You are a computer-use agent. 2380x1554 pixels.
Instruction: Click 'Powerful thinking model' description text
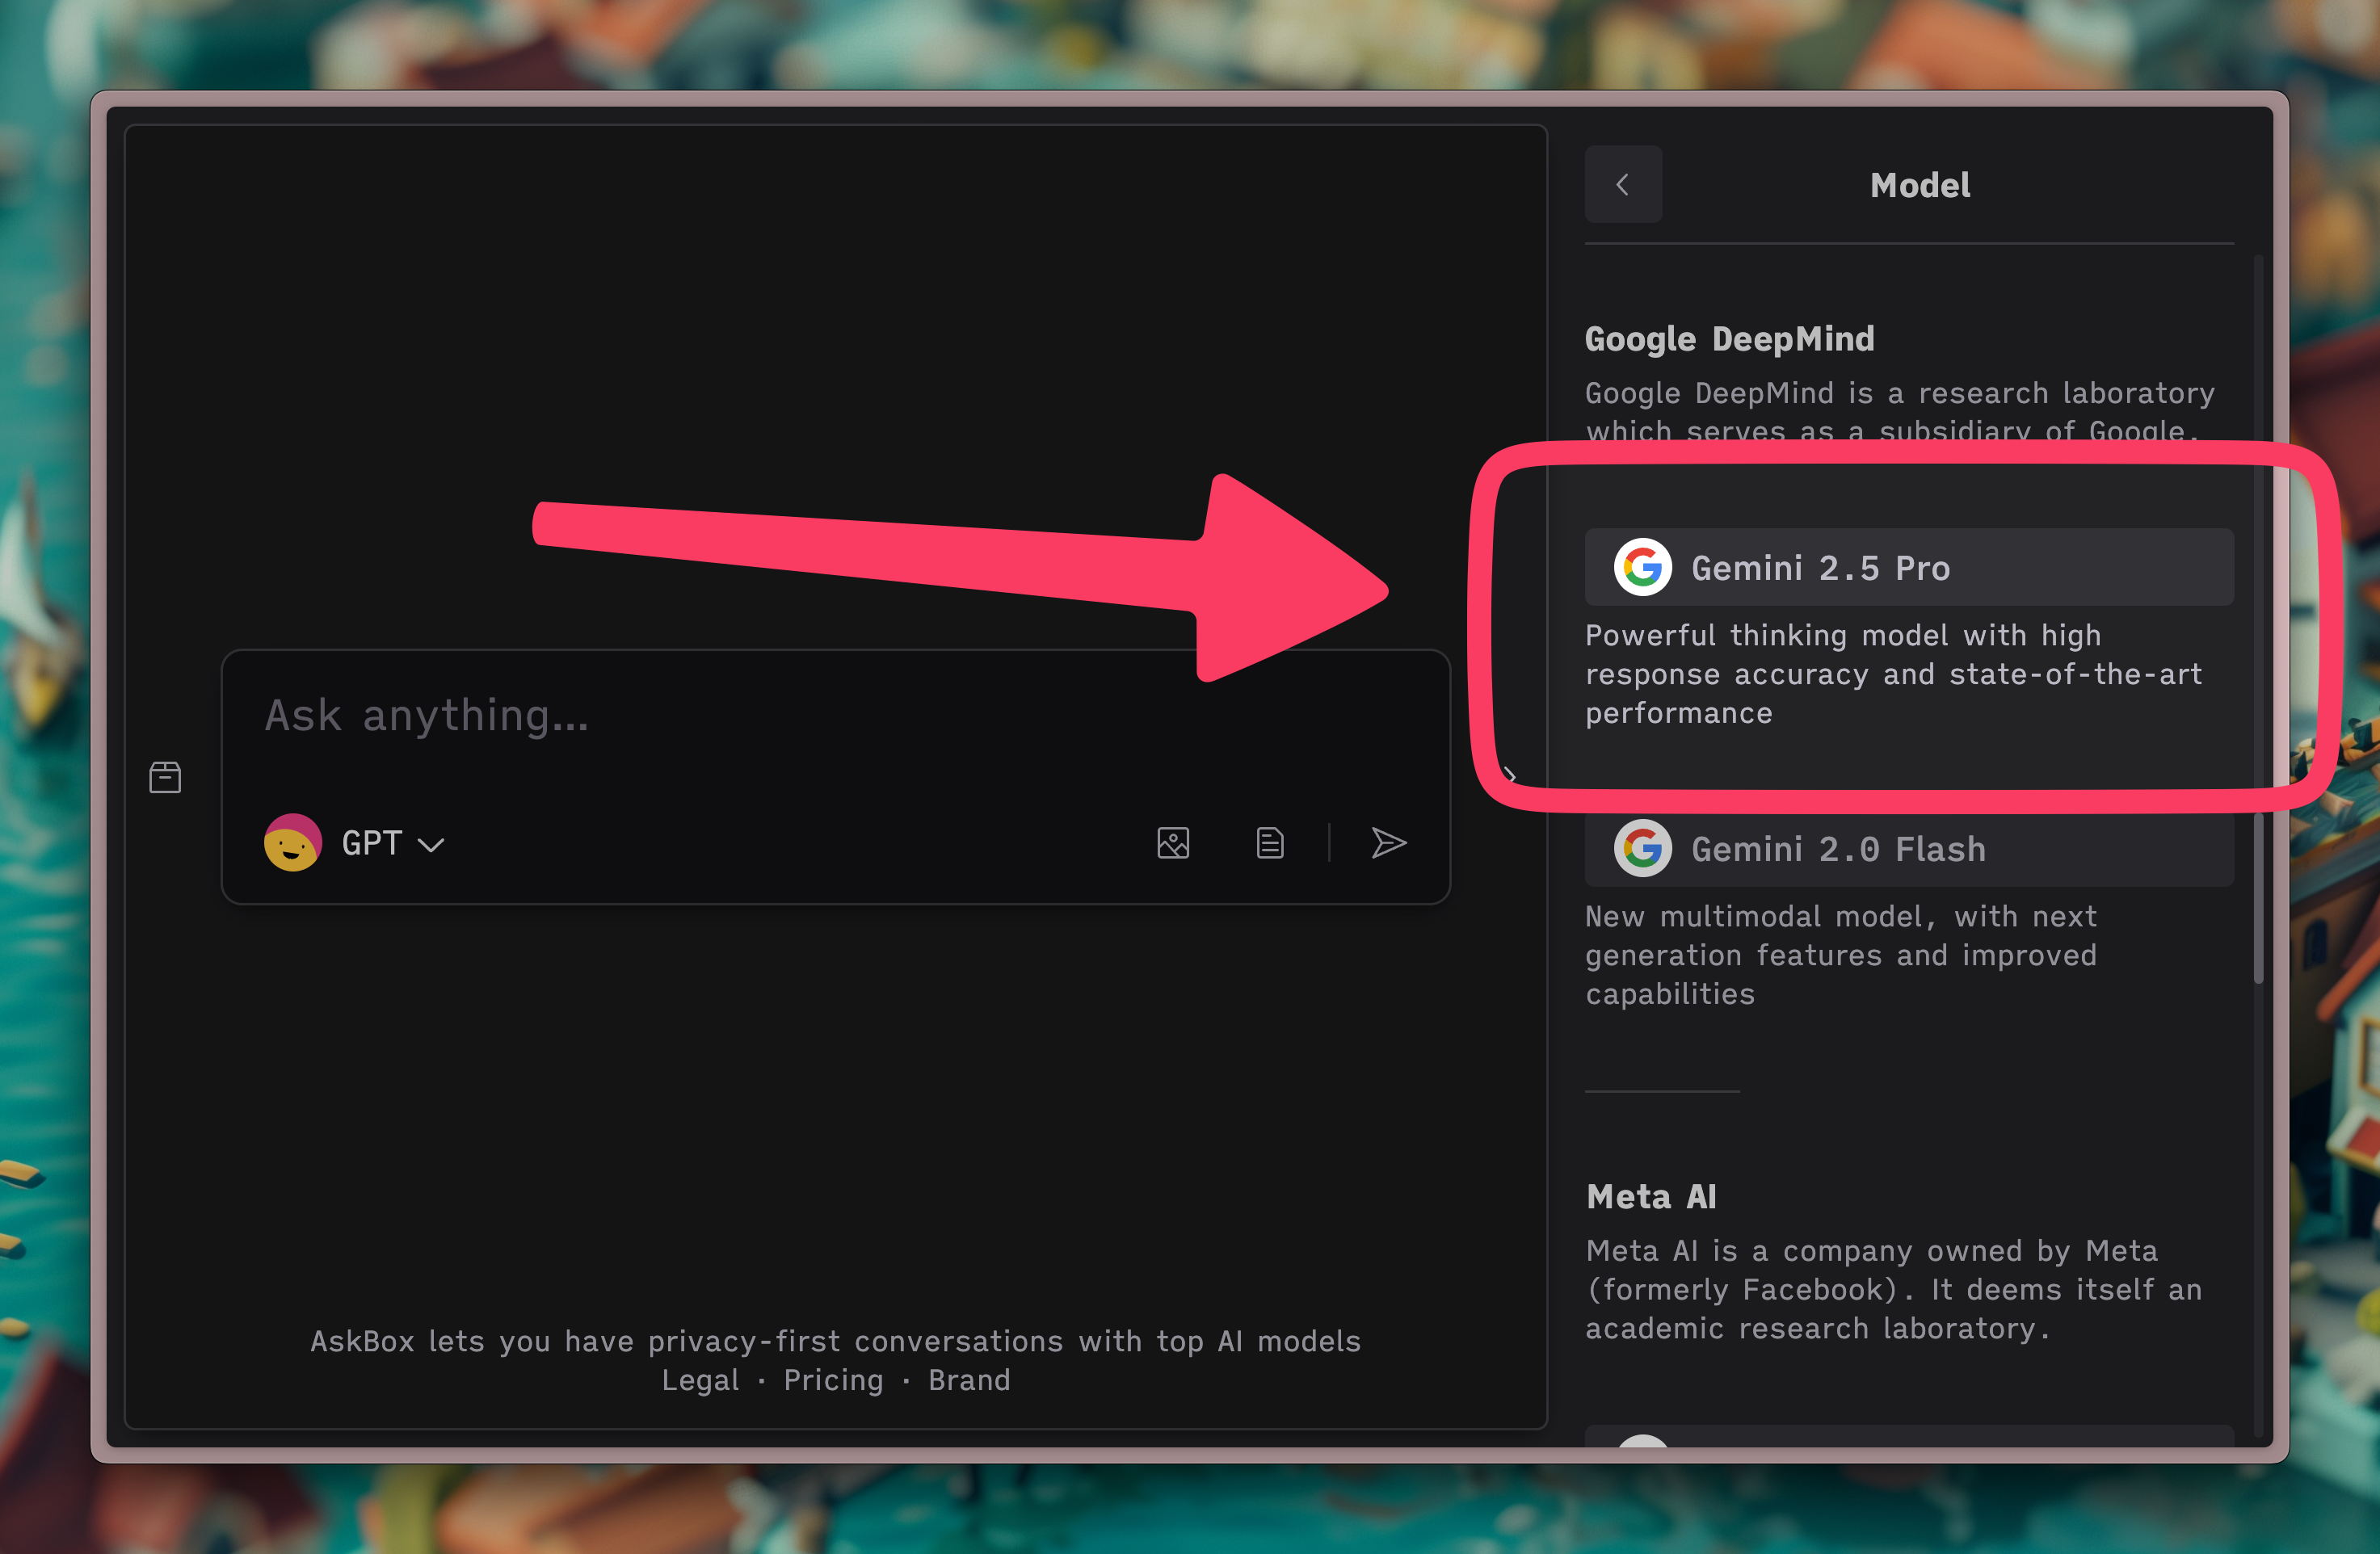click(x=1893, y=674)
